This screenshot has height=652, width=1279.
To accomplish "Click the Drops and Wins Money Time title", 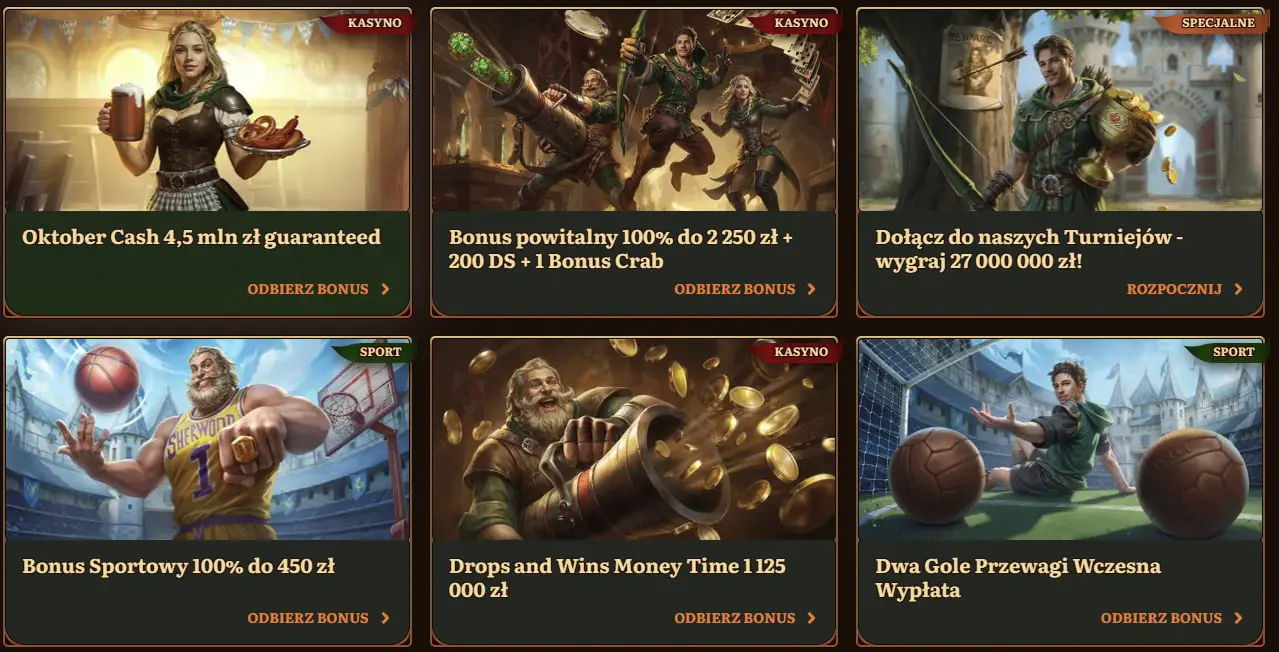I will pos(617,578).
